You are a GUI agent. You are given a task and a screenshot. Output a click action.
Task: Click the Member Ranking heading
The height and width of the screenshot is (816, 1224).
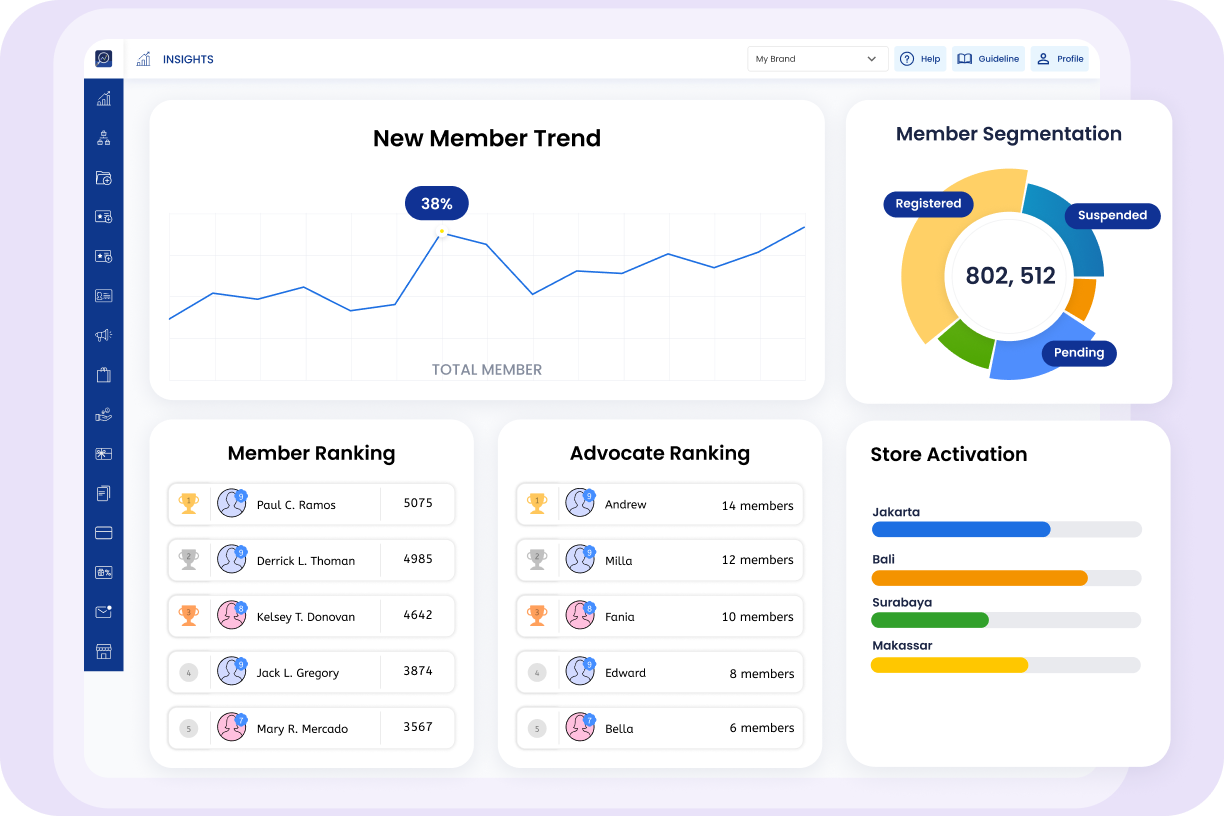click(x=312, y=454)
